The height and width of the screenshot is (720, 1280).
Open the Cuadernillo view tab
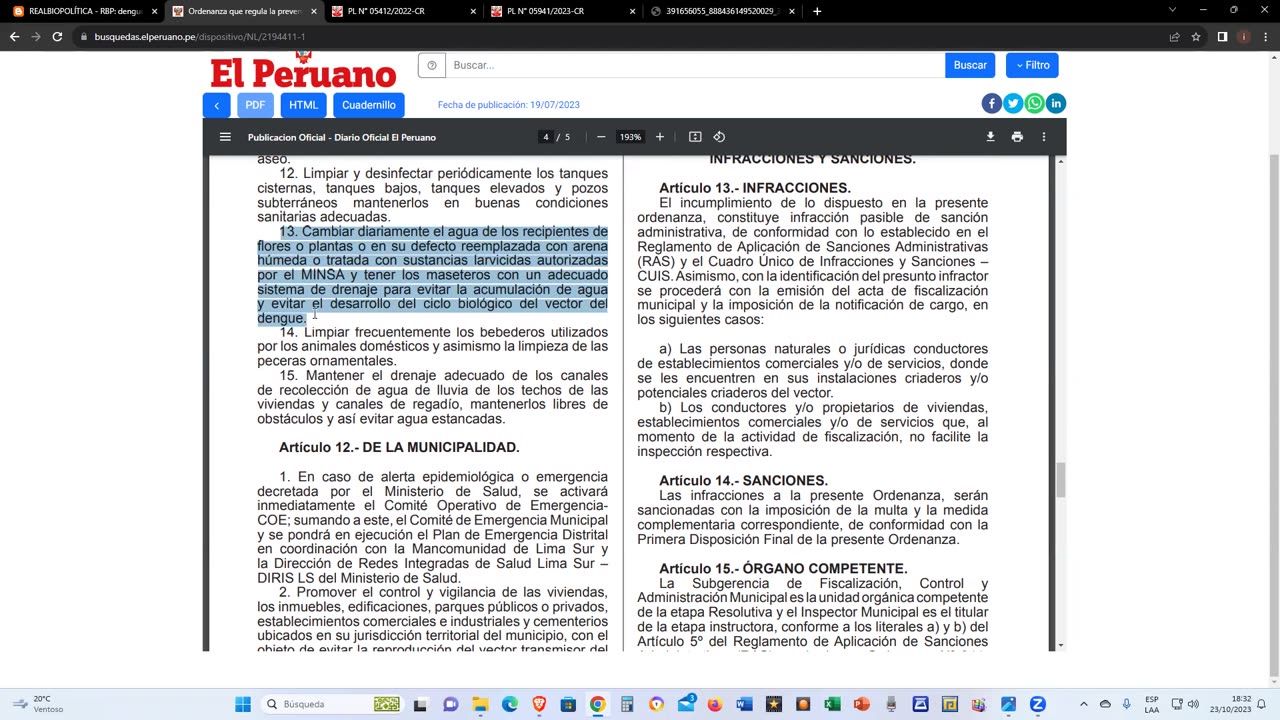pyautogui.click(x=368, y=105)
